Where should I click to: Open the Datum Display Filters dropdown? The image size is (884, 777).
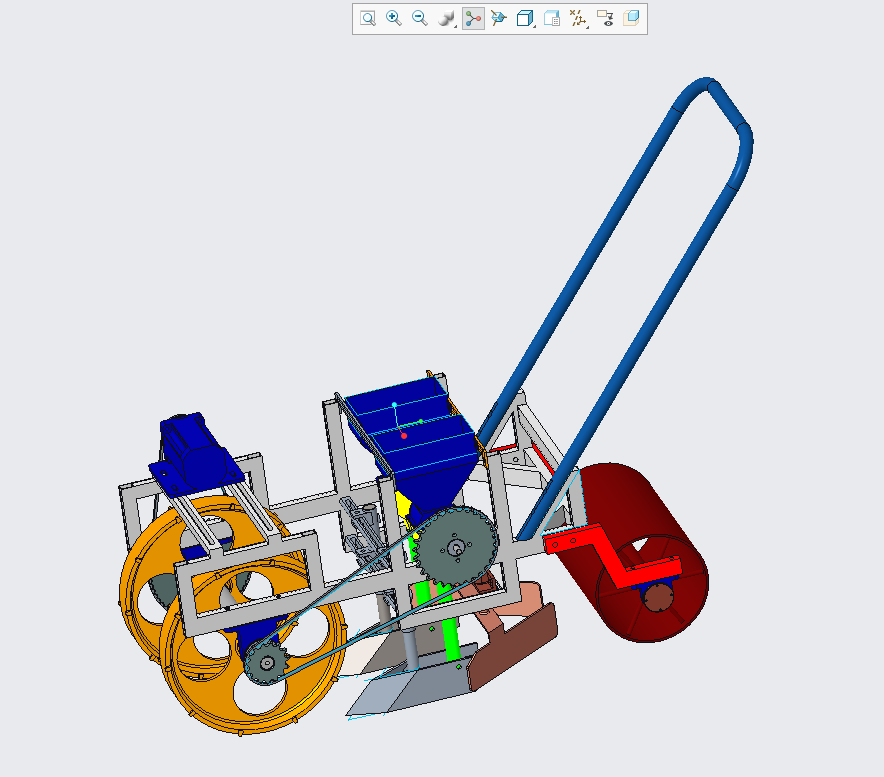(578, 18)
